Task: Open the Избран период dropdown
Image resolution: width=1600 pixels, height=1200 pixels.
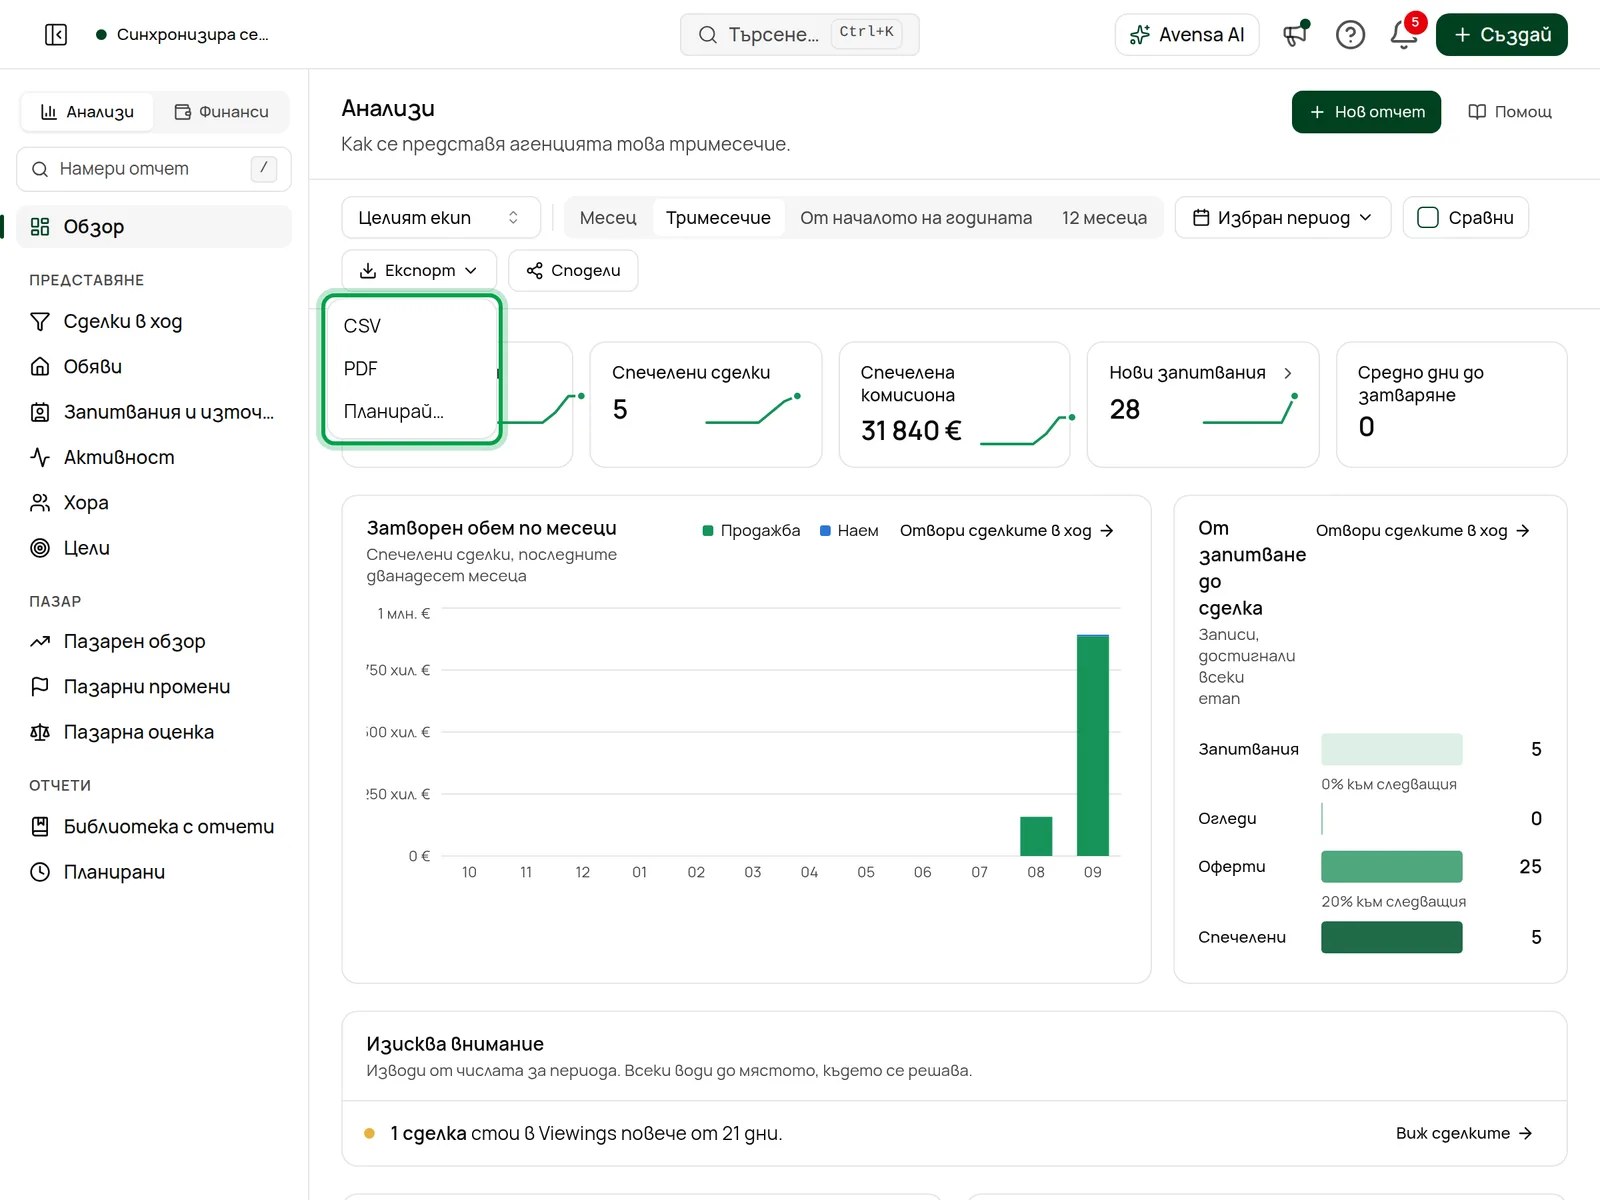Action: point(1283,218)
